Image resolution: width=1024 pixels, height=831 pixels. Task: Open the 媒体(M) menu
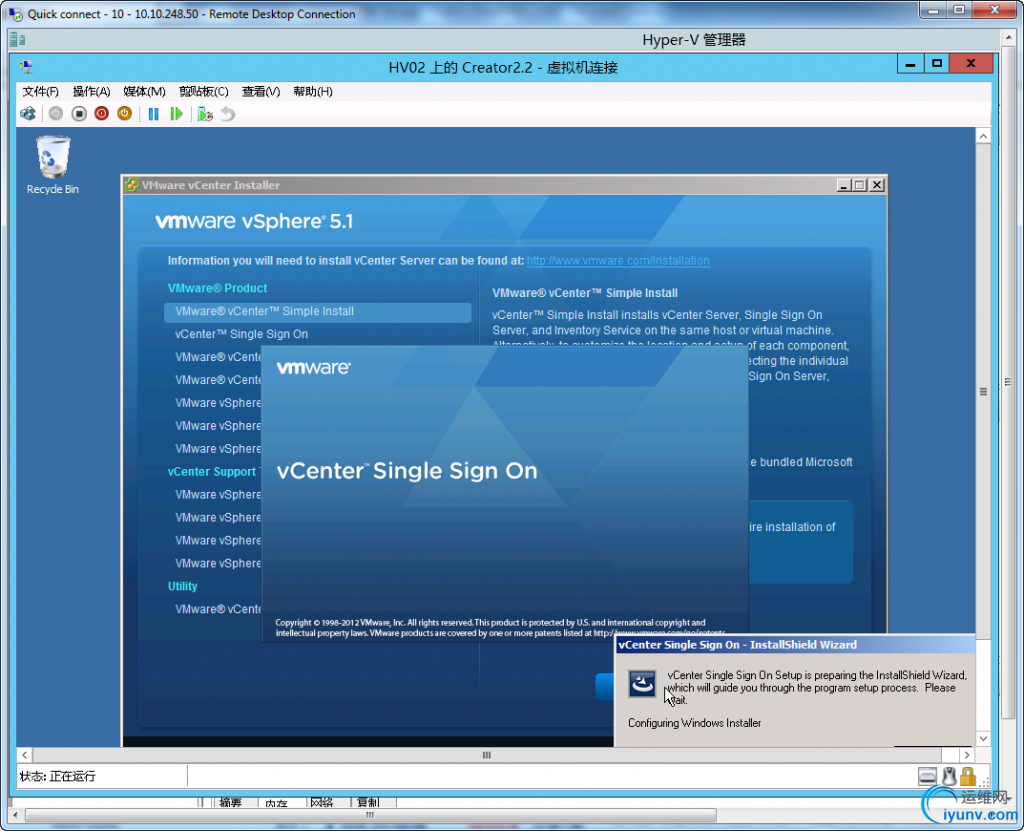pyautogui.click(x=144, y=91)
